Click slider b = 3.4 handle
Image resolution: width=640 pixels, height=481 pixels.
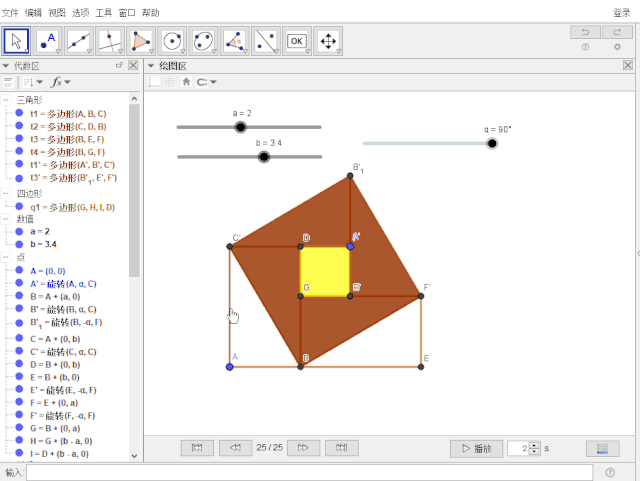[x=264, y=156]
